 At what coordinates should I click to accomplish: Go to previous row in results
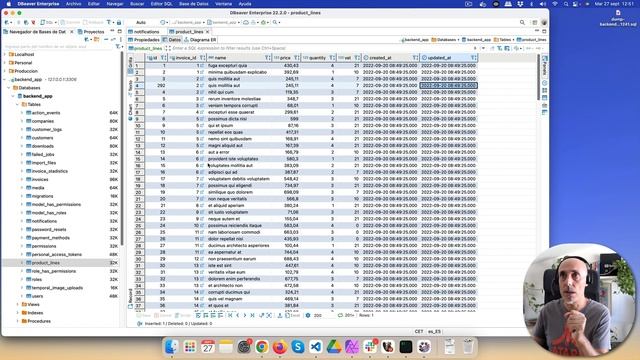(x=238, y=316)
